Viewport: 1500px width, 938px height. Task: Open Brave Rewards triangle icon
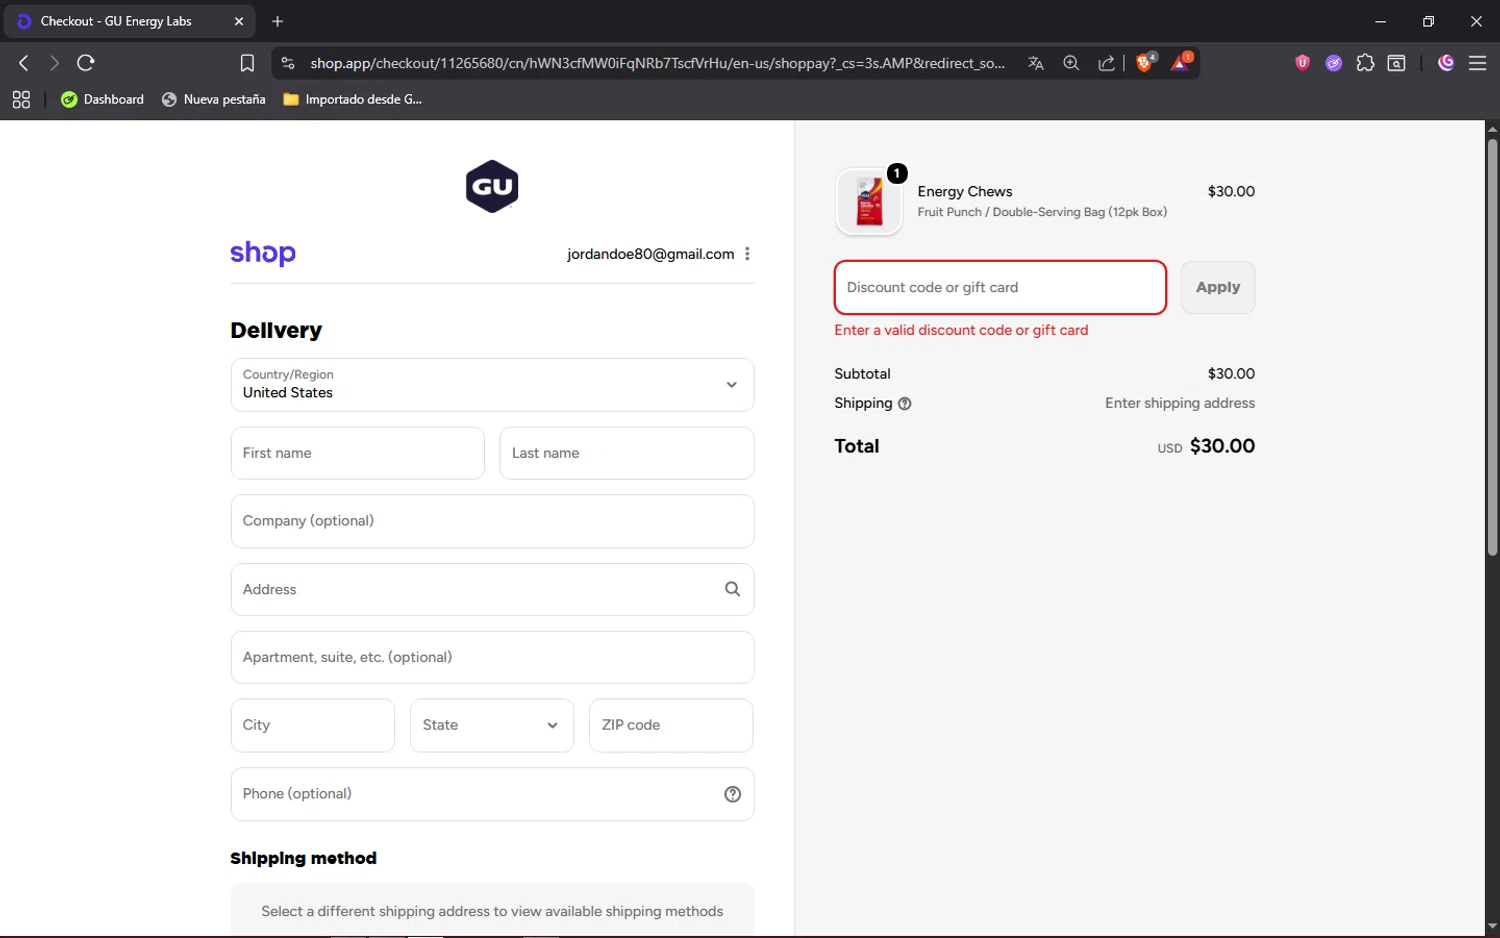[1181, 63]
